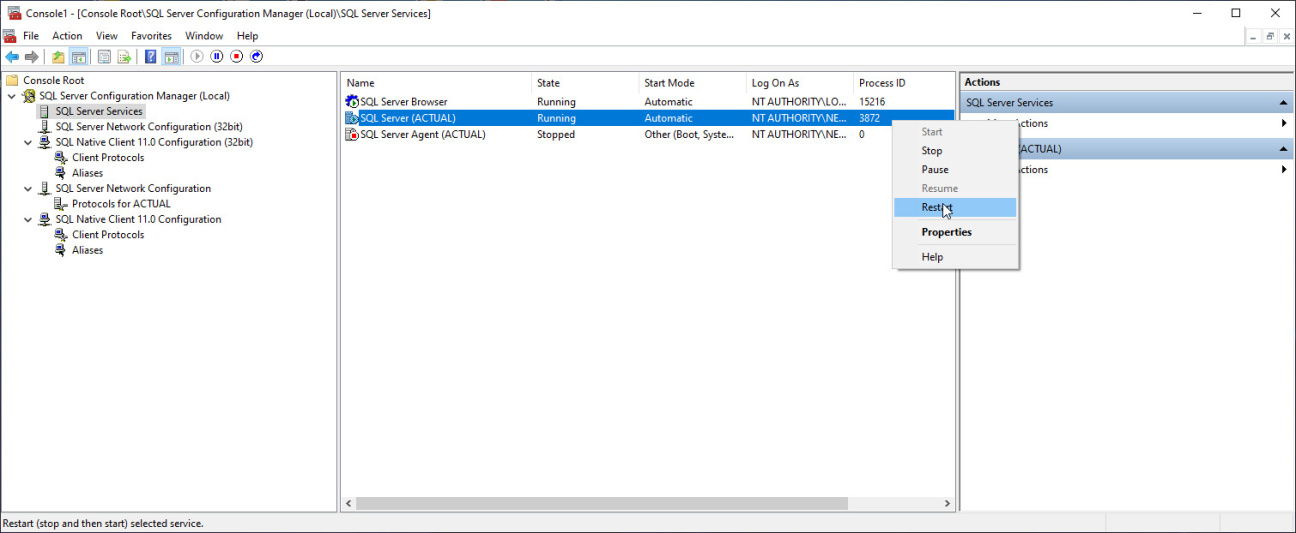Click the Restart Service toolbar icon
Image resolution: width=1296 pixels, height=533 pixels.
257,57
